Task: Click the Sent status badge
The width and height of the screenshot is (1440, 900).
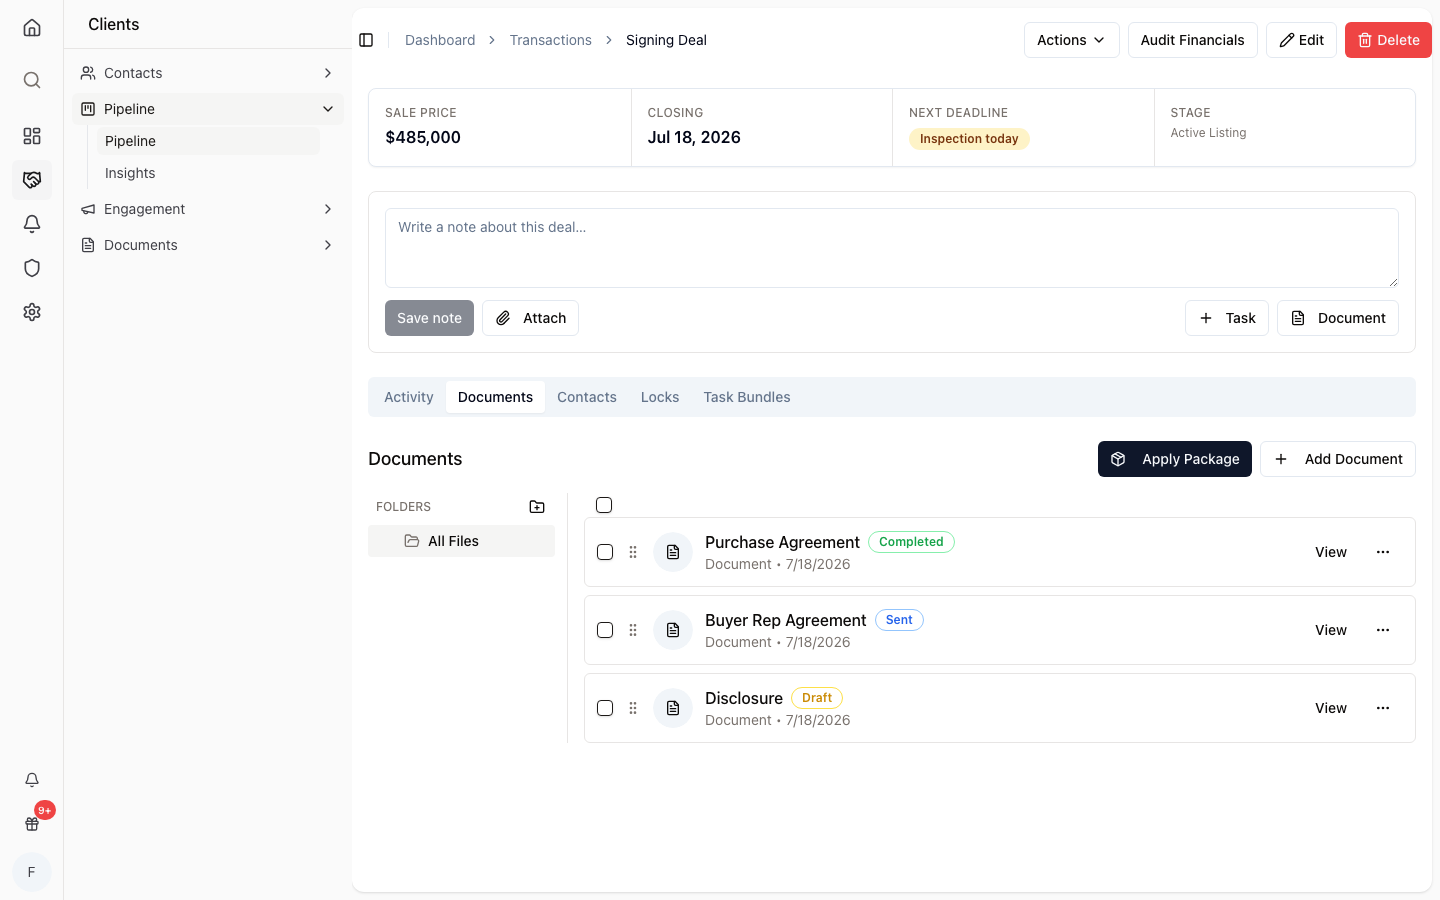Action: pyautogui.click(x=899, y=620)
